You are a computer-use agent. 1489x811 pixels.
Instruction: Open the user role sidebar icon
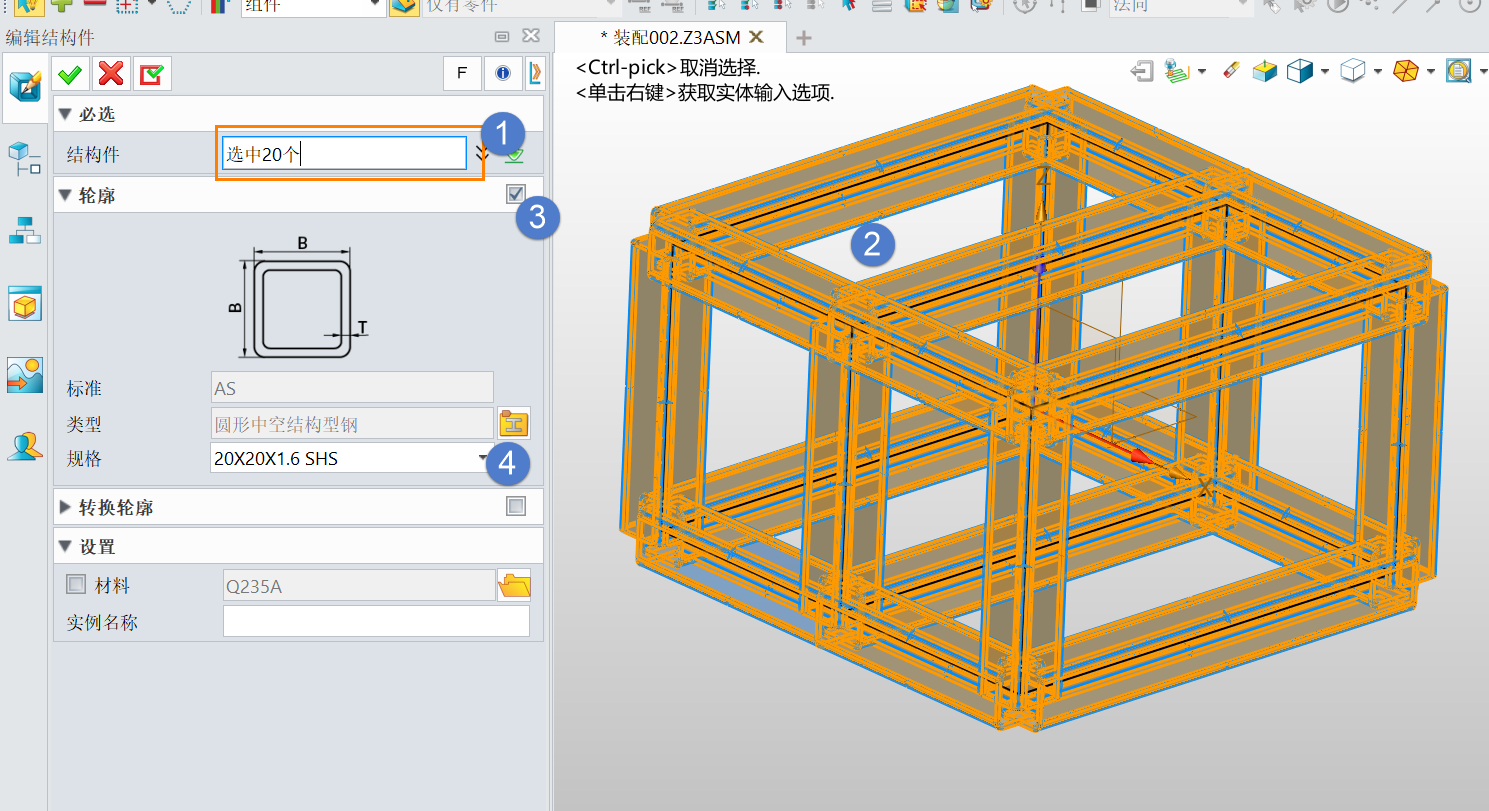tap(23, 446)
